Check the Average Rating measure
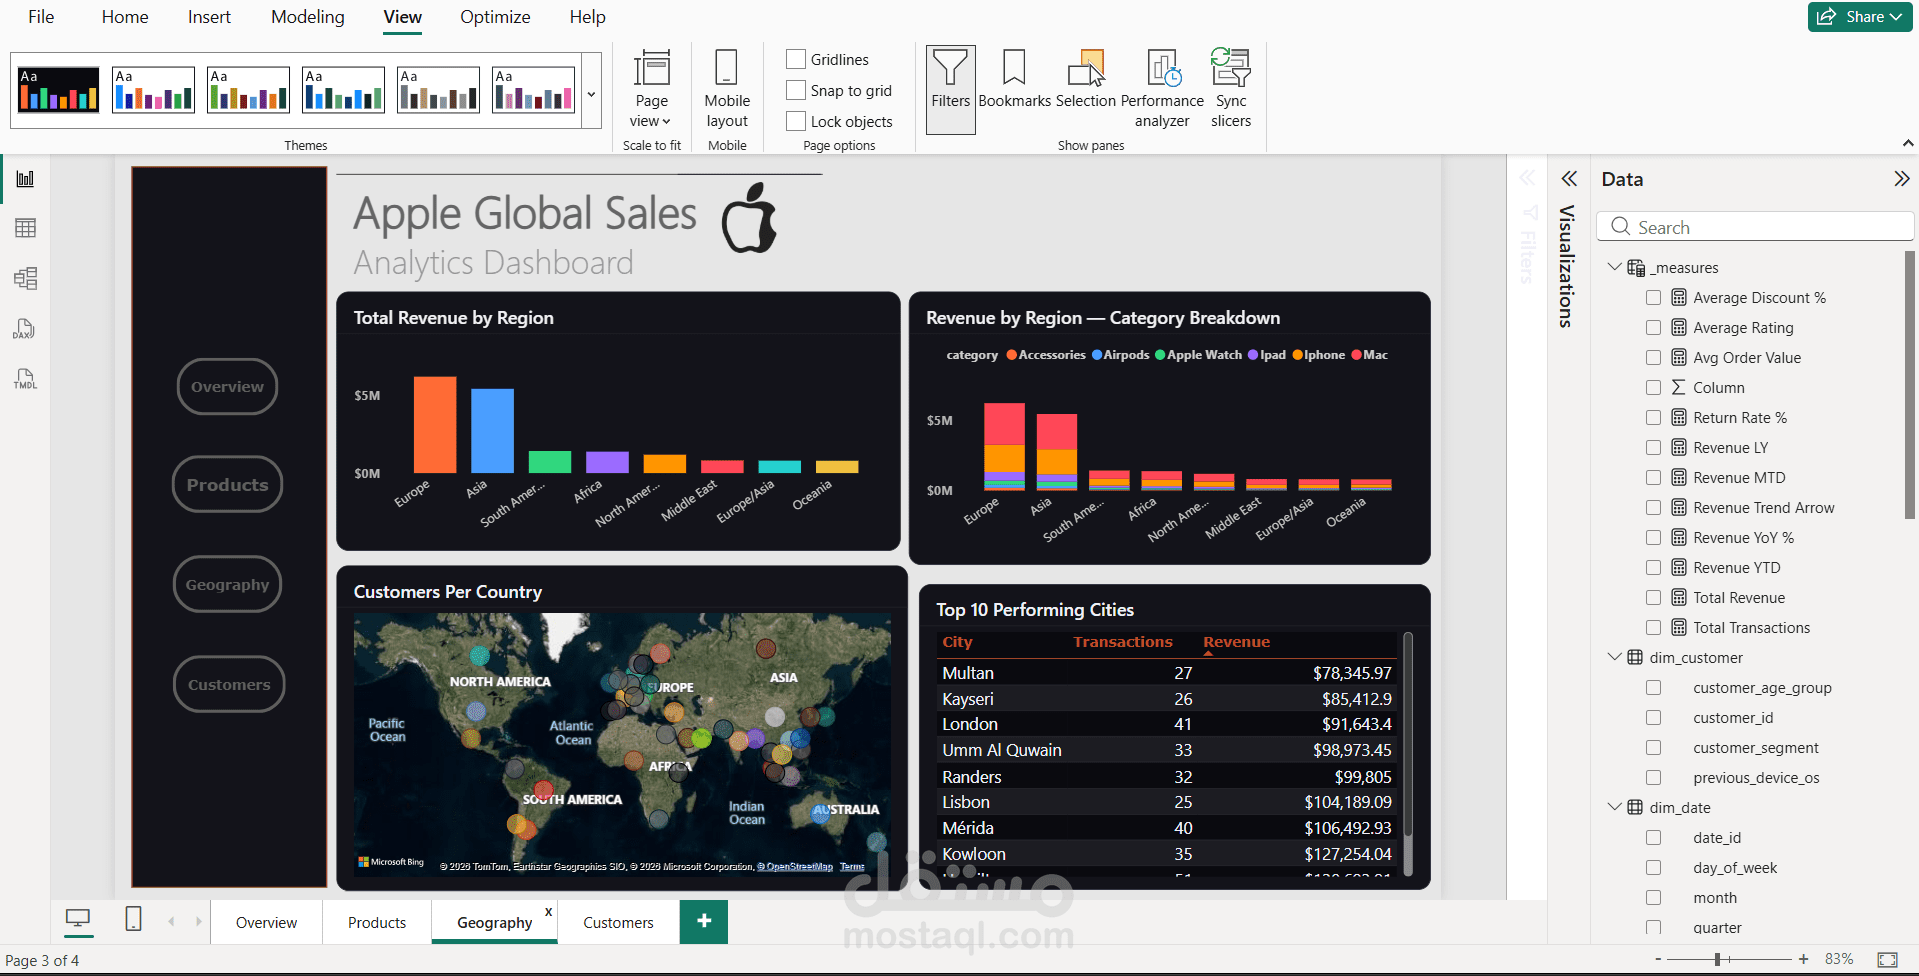 (1653, 327)
